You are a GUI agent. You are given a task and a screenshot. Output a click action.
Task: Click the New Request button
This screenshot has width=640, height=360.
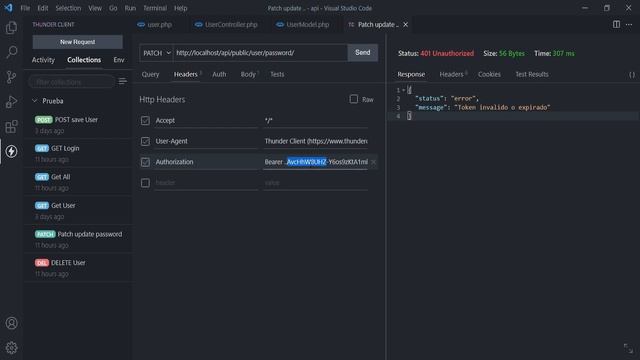coord(78,42)
